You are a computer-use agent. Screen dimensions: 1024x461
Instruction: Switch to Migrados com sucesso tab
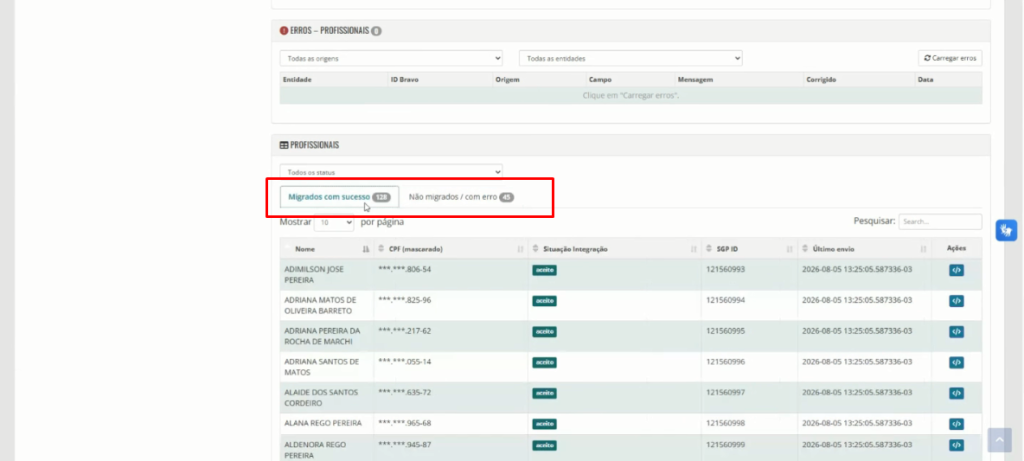[x=339, y=197]
